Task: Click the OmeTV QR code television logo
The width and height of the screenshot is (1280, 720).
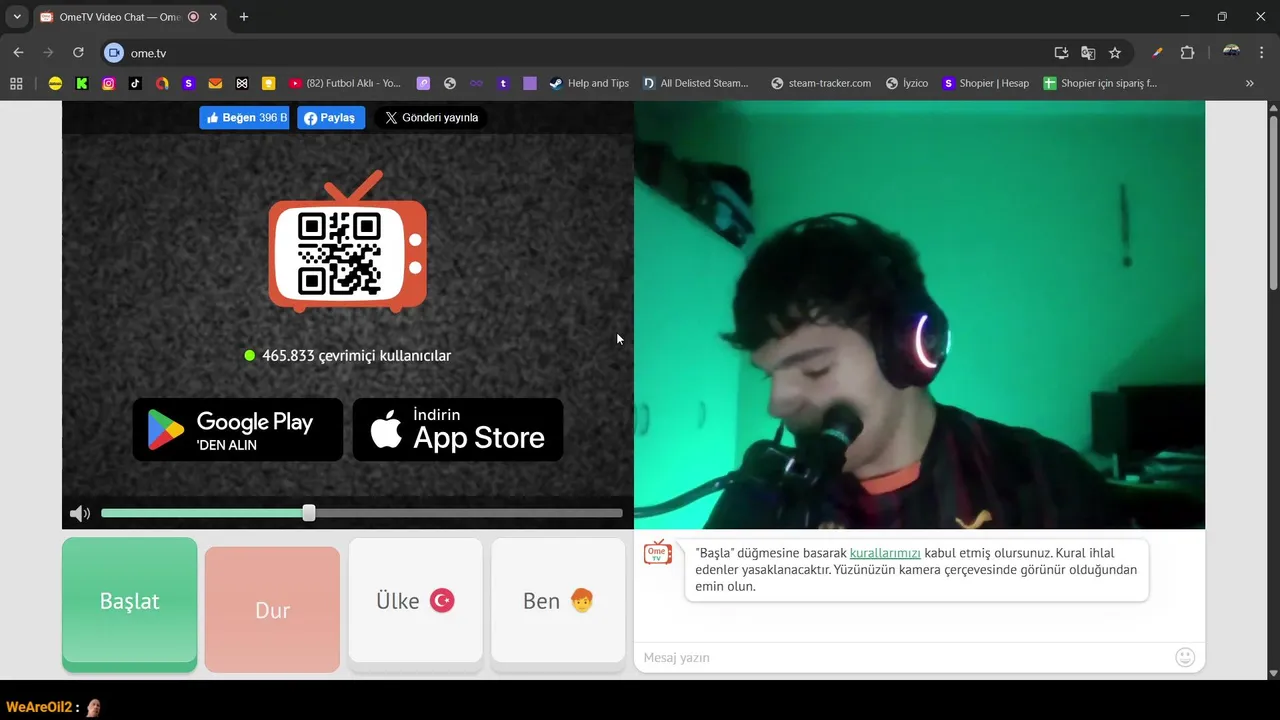Action: 347,243
